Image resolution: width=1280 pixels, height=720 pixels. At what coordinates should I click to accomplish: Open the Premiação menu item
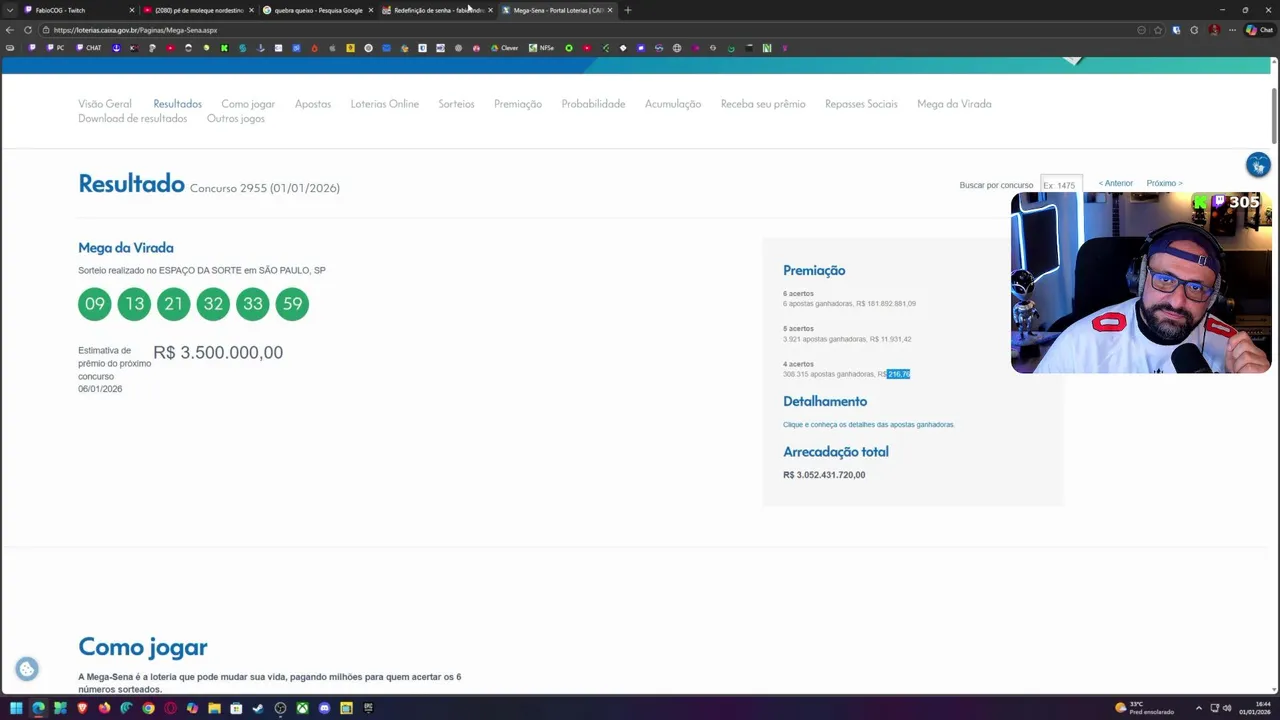pos(518,104)
